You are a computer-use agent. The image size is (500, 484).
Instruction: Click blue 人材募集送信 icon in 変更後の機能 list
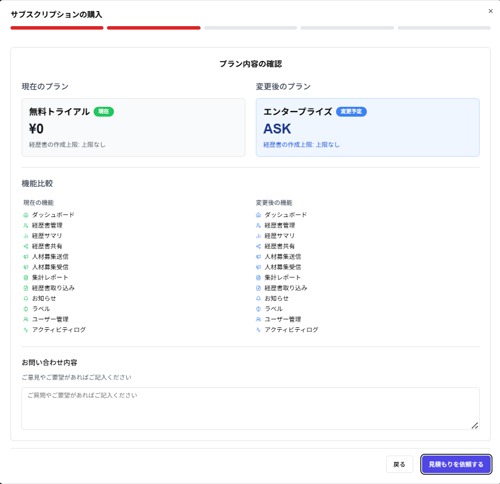point(258,257)
